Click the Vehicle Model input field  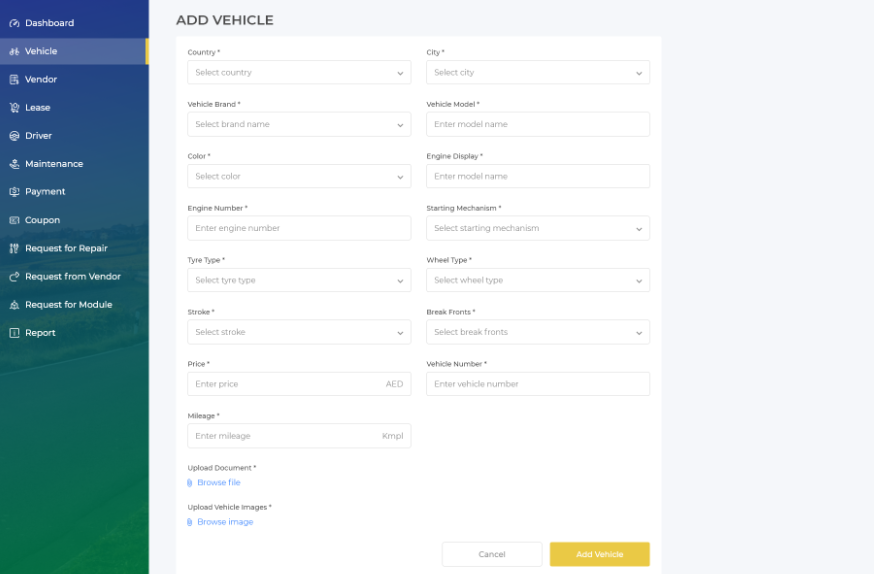538,124
